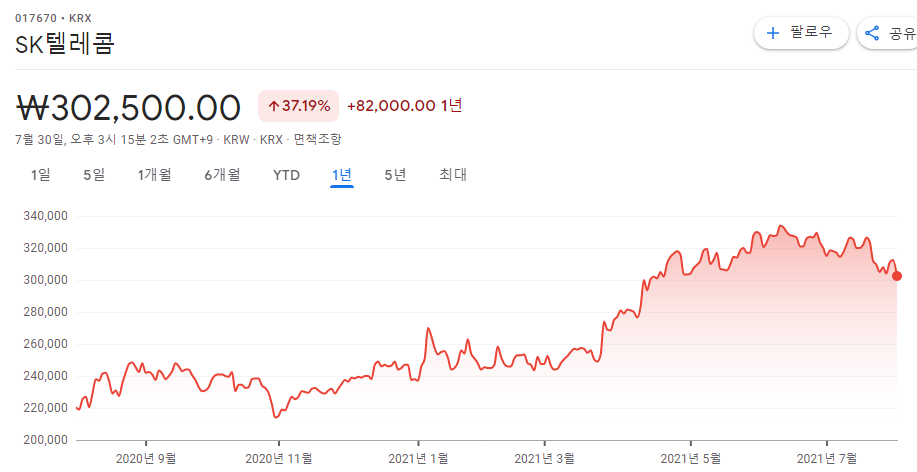Viewport: 917px width, 472px height.
Task: Click the 220,000 y-axis label
Action: (x=46, y=408)
